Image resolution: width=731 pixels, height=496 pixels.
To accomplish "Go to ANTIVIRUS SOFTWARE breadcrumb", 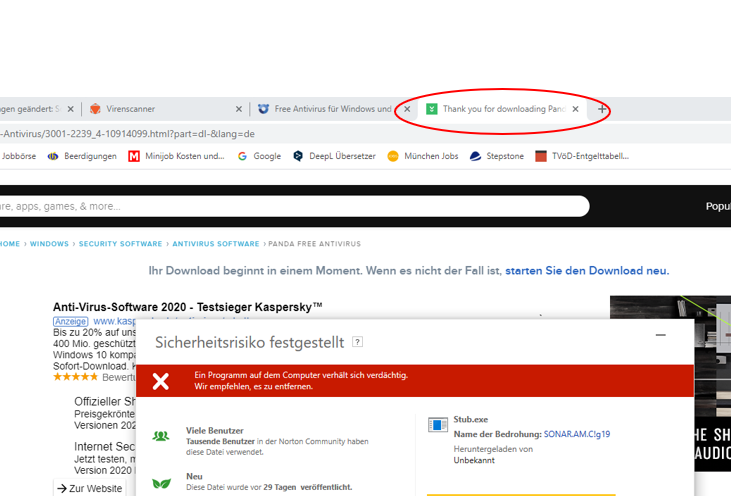I will [216, 244].
